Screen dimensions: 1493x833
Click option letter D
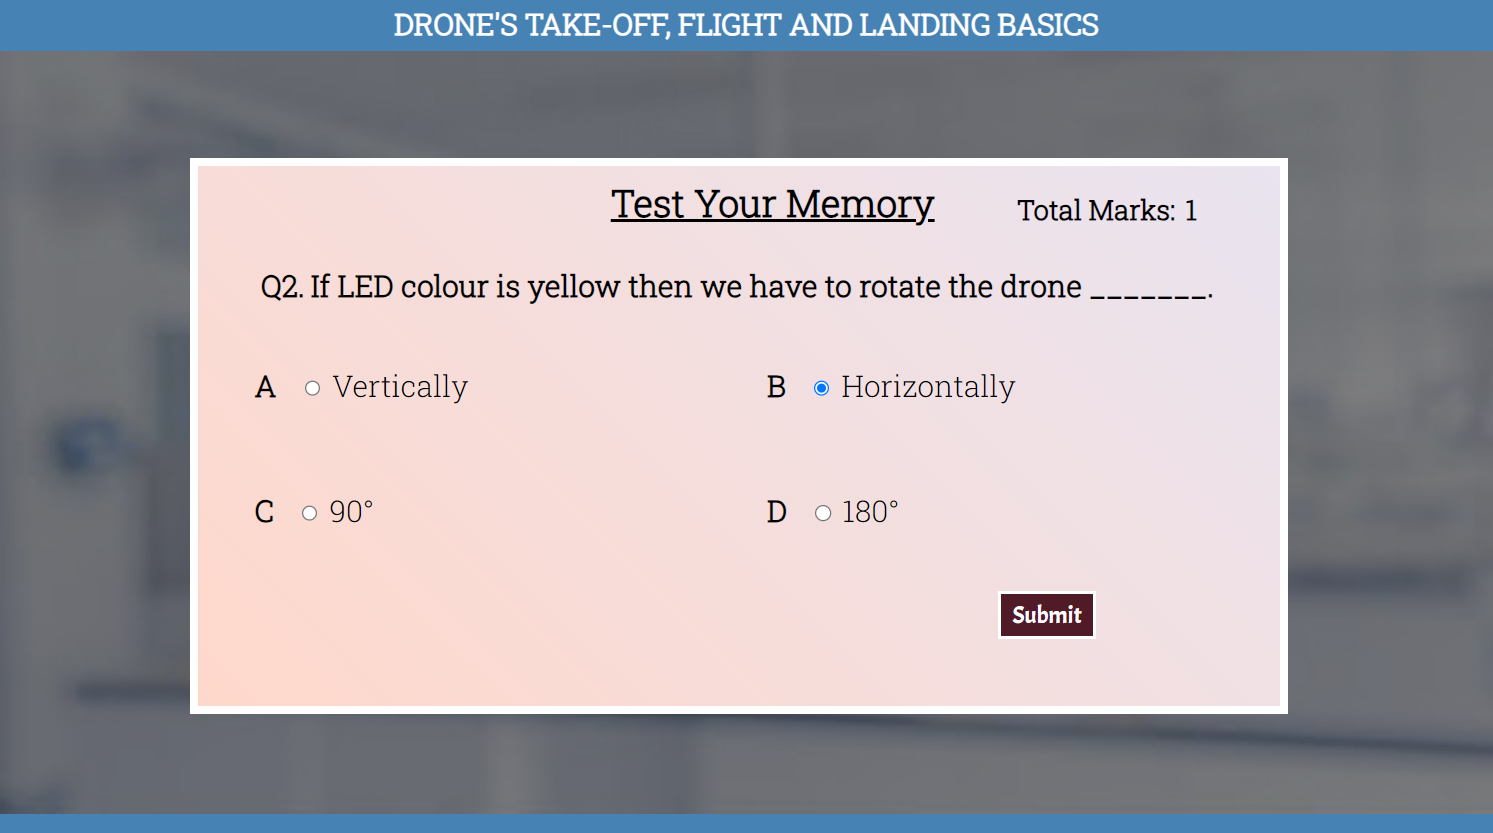click(x=776, y=512)
